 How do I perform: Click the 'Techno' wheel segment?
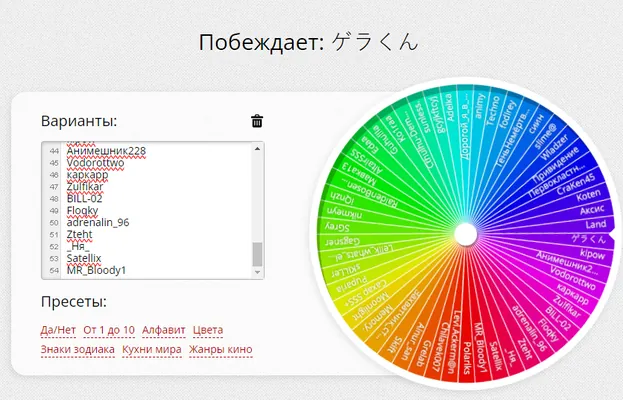click(x=493, y=110)
